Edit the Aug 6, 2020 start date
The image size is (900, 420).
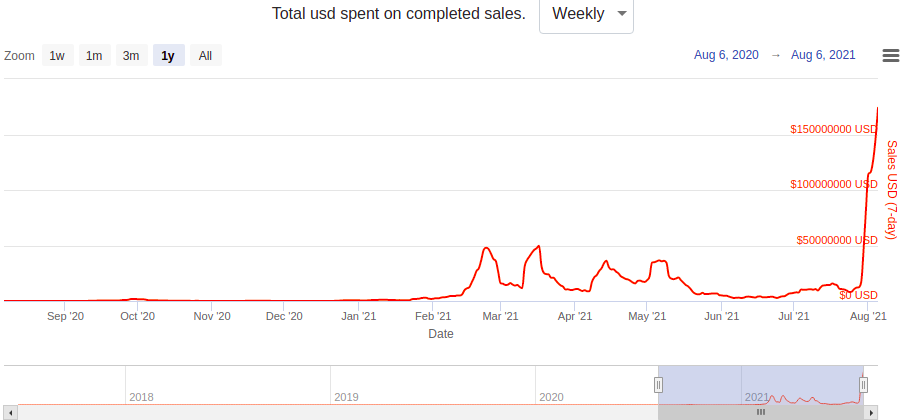(x=726, y=56)
